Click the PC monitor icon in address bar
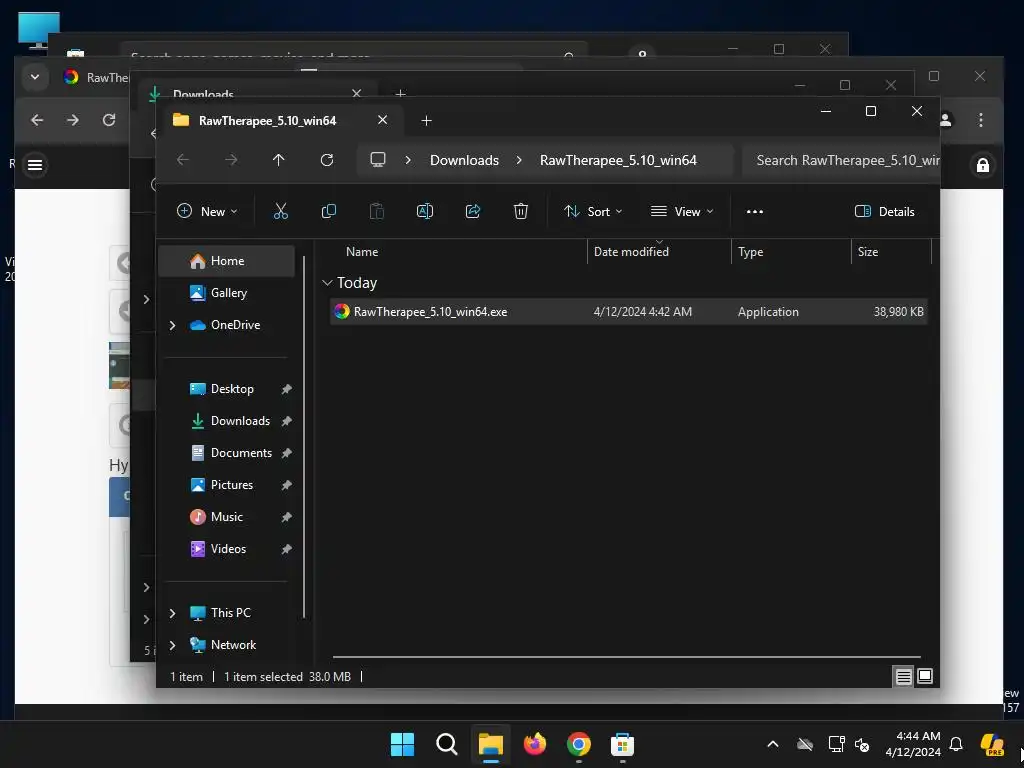The height and width of the screenshot is (768, 1024). click(377, 159)
